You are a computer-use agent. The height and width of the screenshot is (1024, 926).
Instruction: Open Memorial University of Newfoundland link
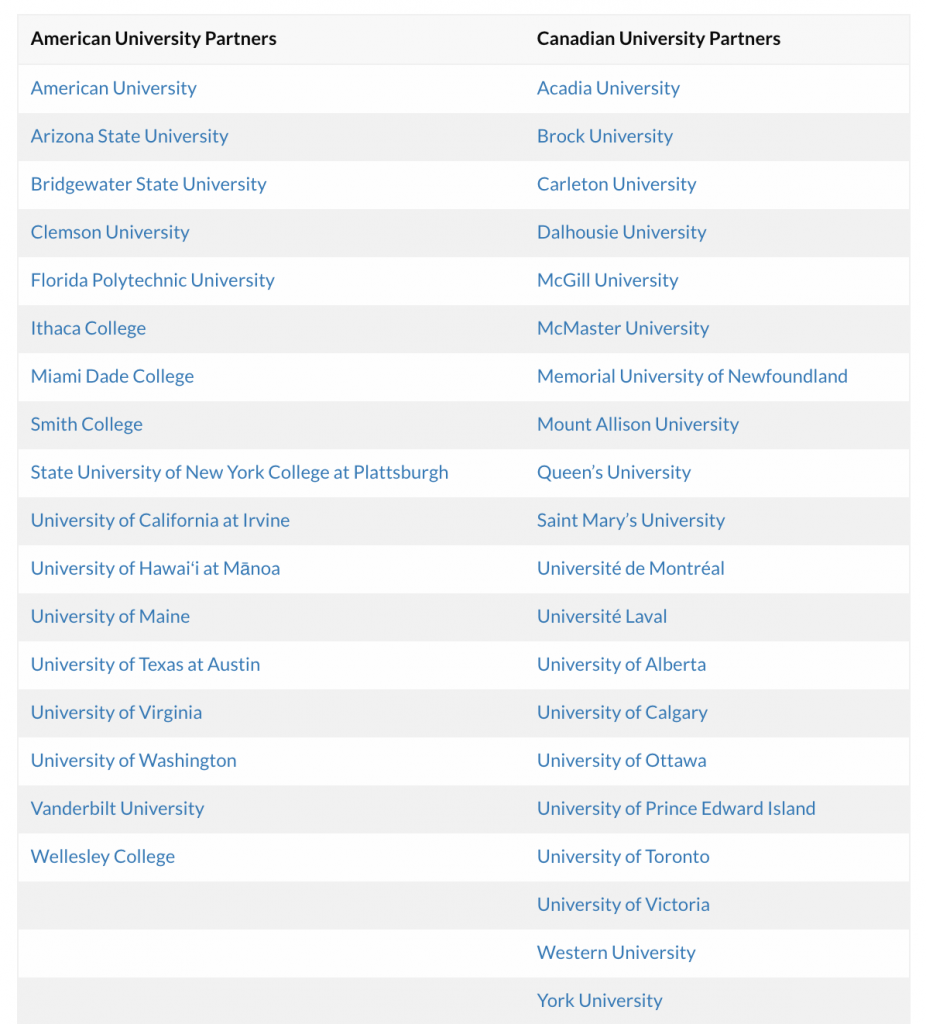click(692, 376)
